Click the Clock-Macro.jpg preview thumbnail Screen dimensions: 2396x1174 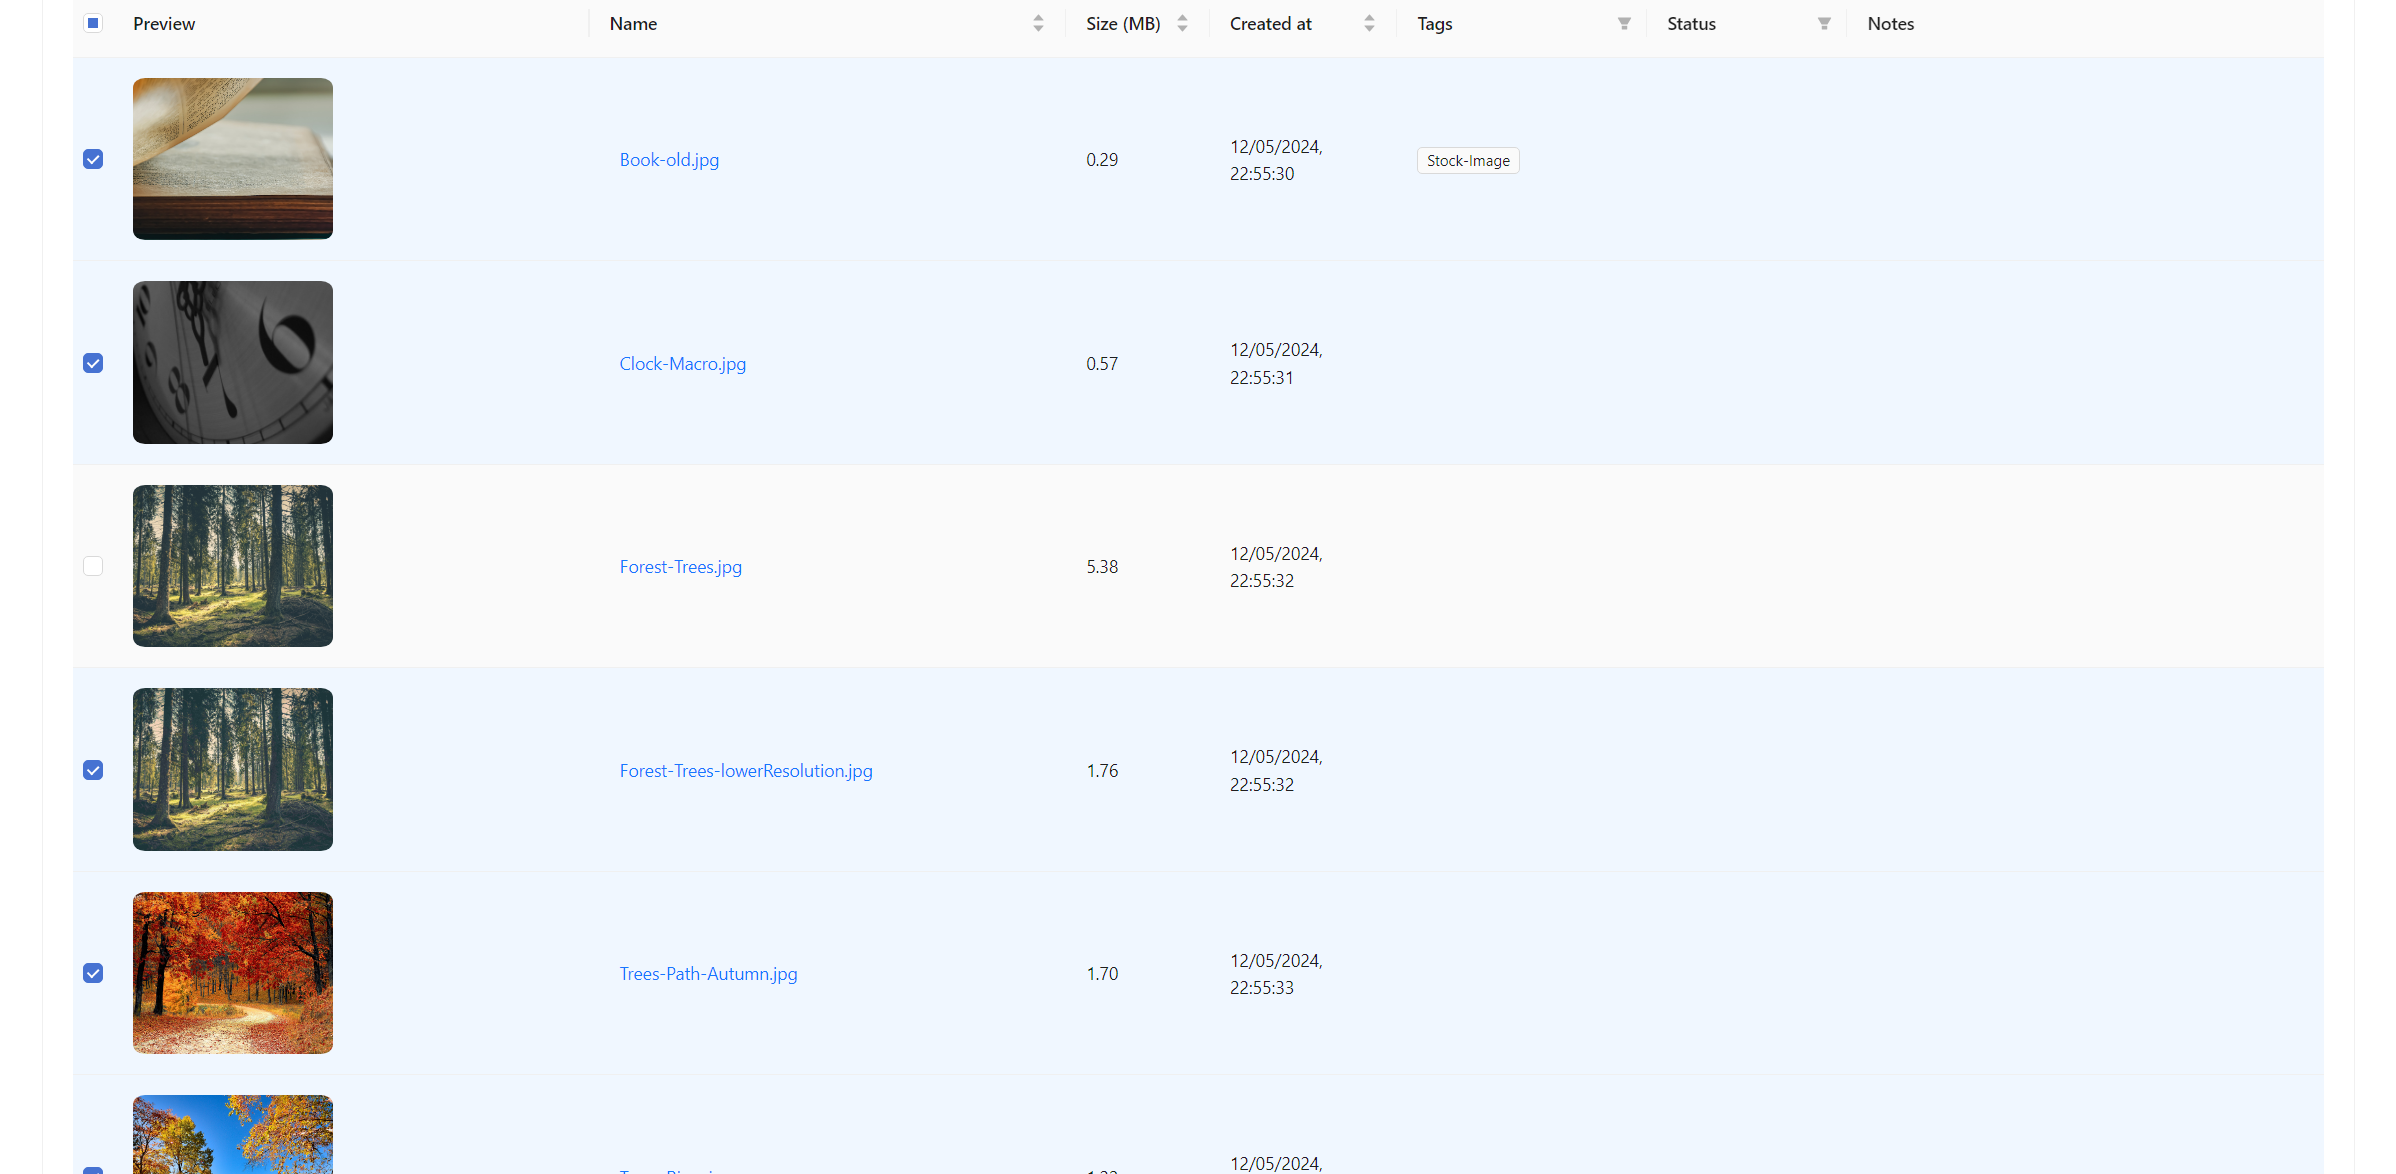[x=232, y=363]
